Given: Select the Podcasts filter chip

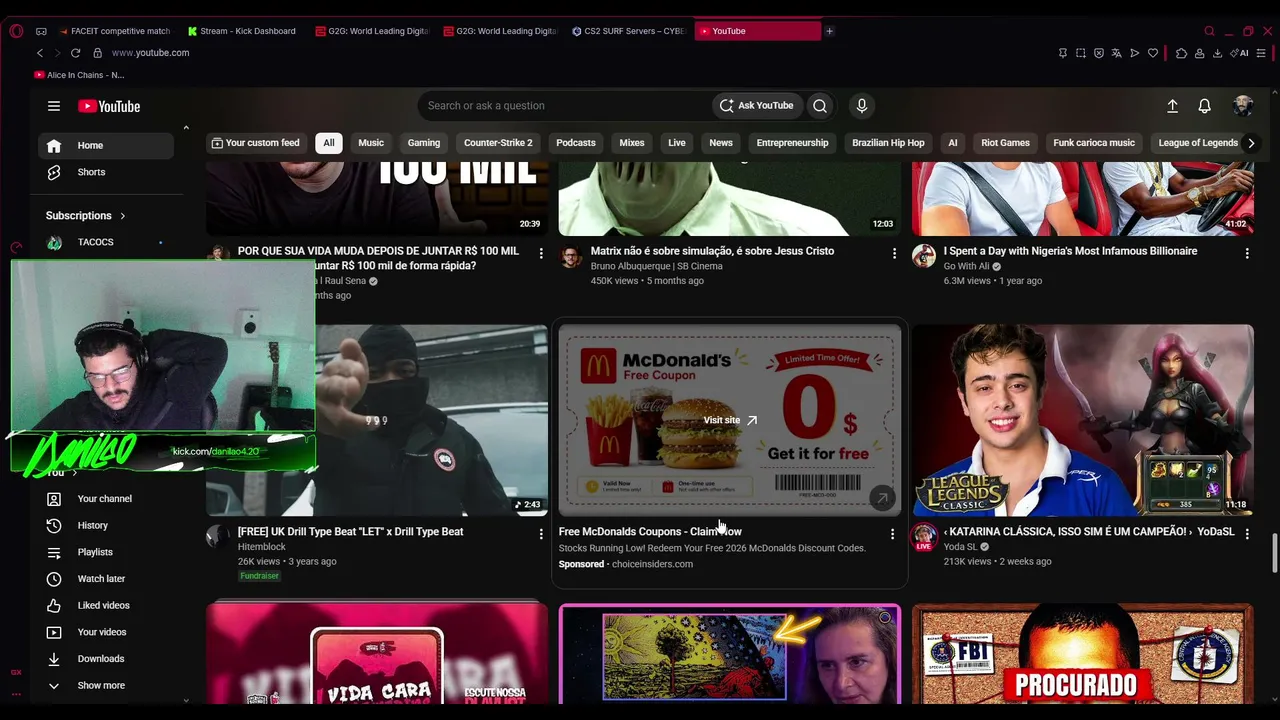Looking at the screenshot, I should click(x=576, y=143).
